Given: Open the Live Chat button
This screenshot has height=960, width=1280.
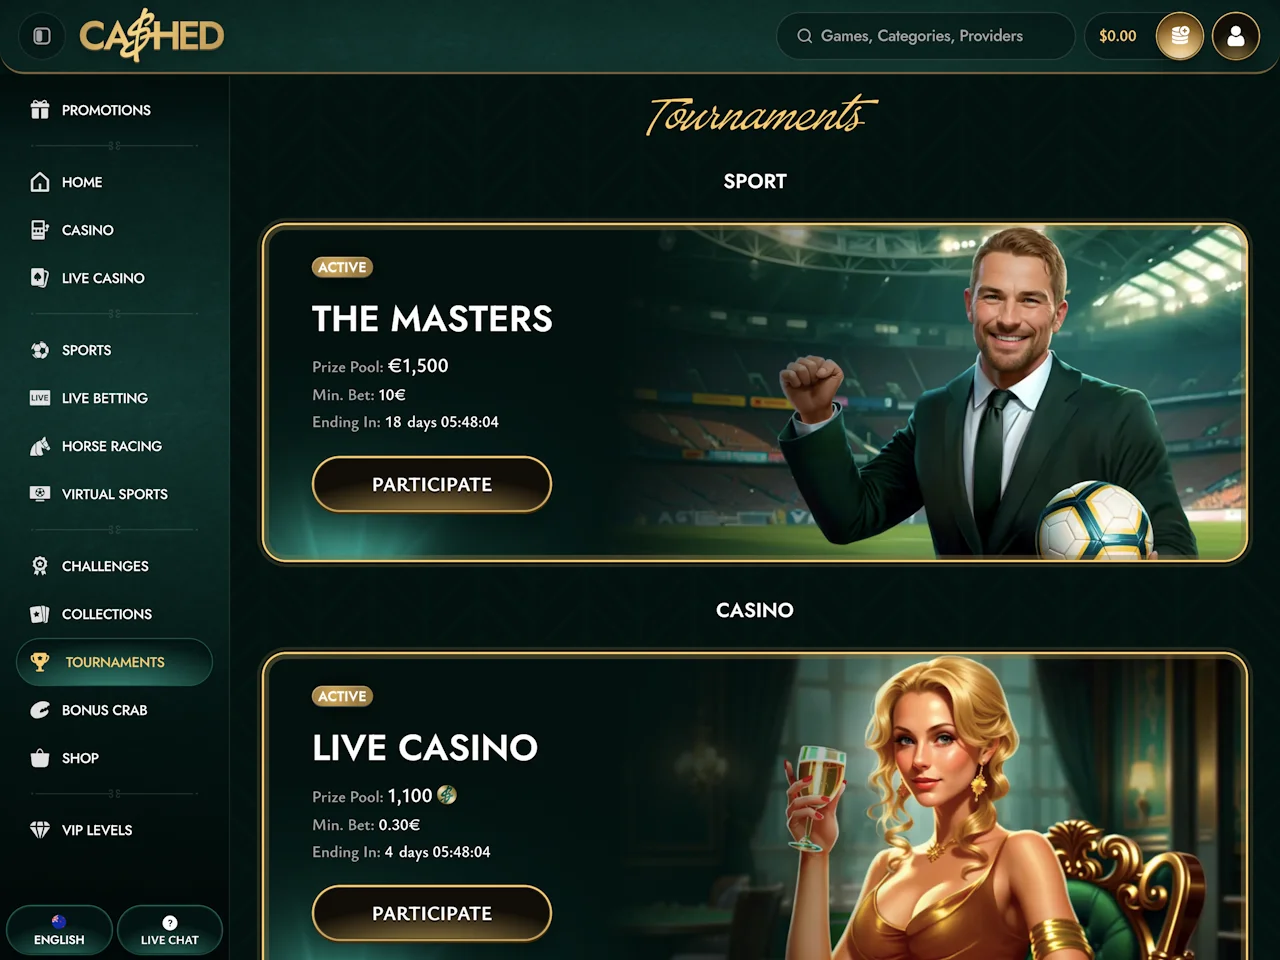Looking at the screenshot, I should tap(169, 930).
